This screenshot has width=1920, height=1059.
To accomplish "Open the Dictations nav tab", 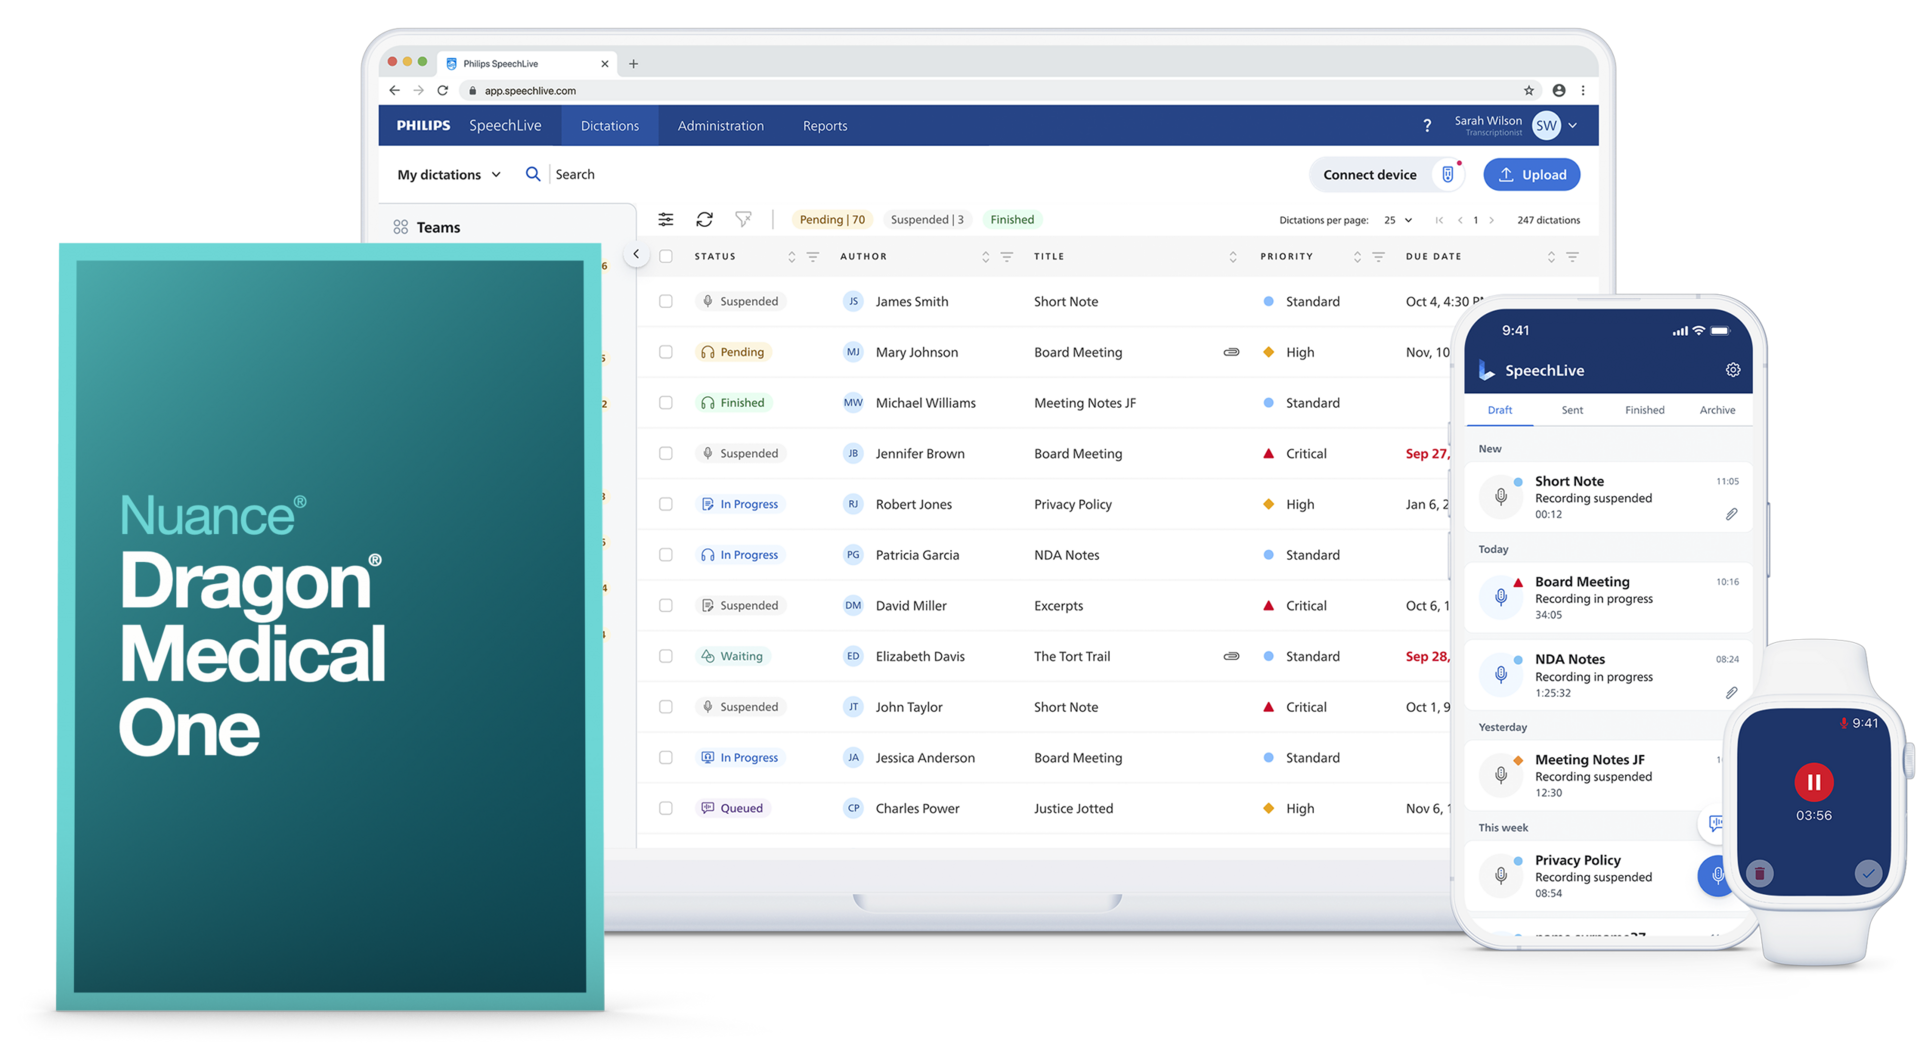I will [610, 126].
